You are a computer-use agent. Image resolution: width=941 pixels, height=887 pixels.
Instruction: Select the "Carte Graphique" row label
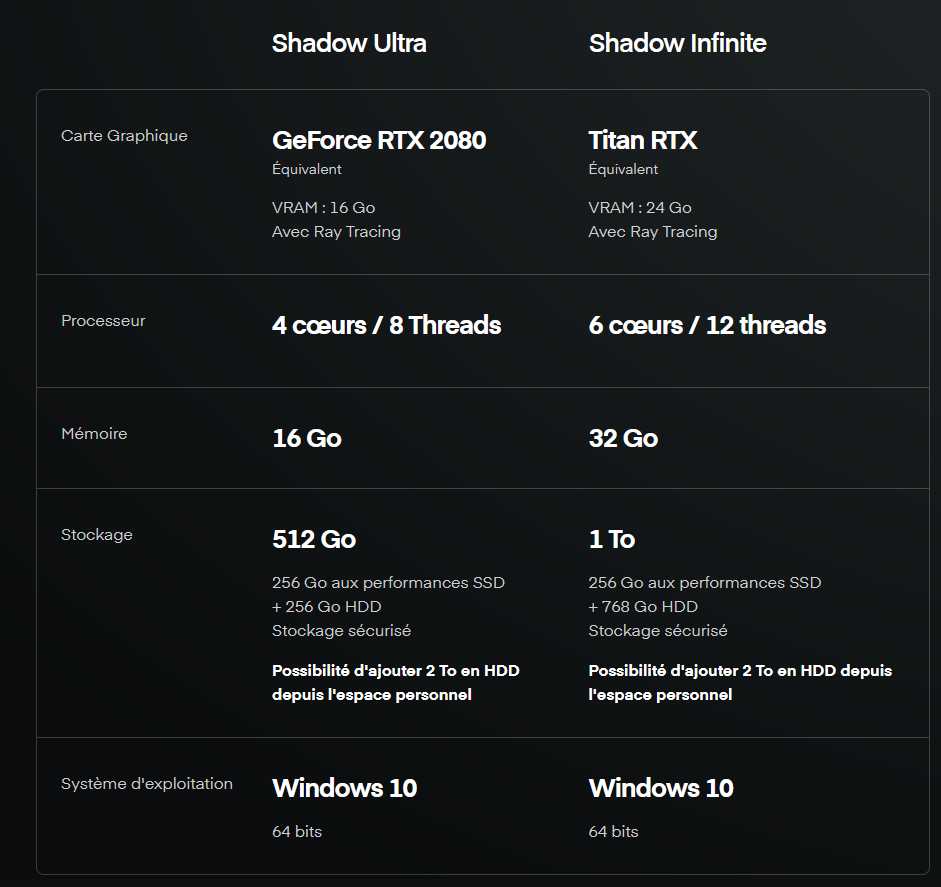point(124,136)
